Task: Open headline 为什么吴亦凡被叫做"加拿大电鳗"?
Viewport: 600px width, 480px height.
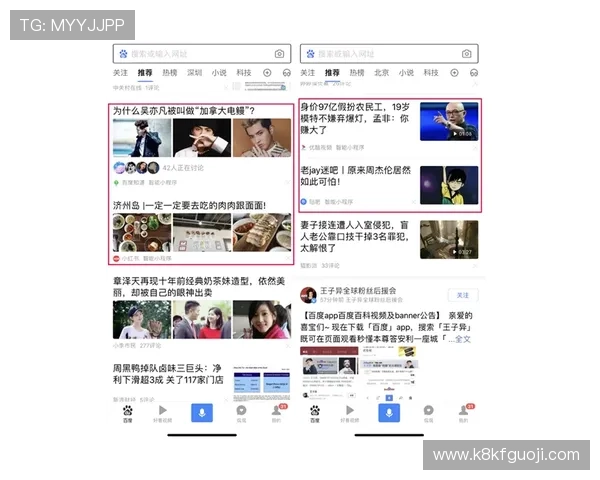Action: tap(184, 111)
